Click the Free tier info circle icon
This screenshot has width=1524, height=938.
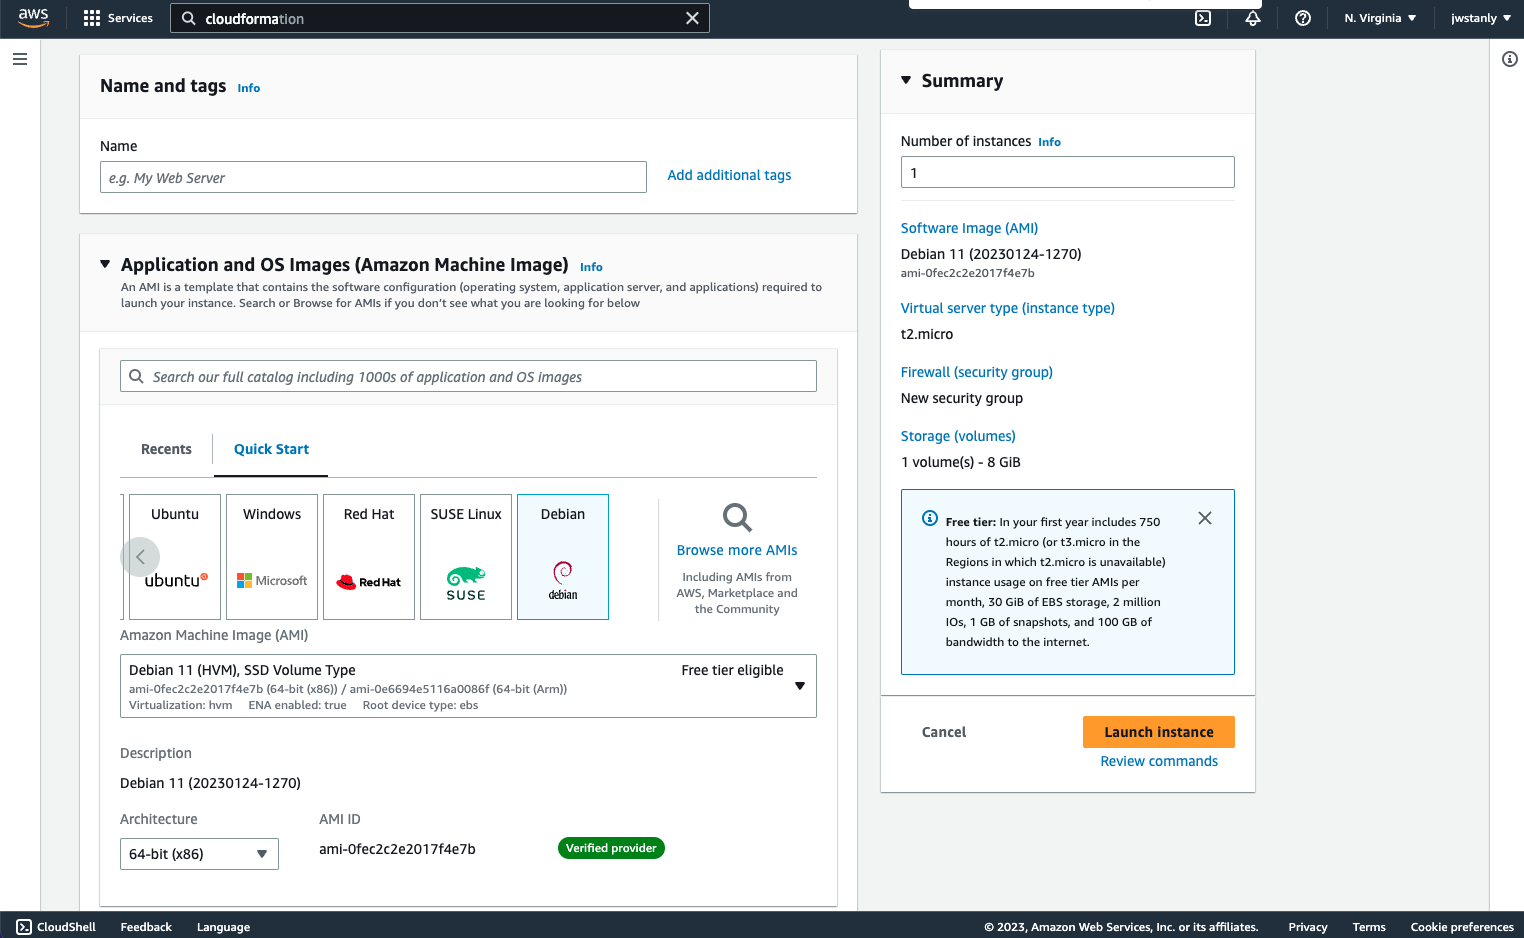click(x=930, y=518)
